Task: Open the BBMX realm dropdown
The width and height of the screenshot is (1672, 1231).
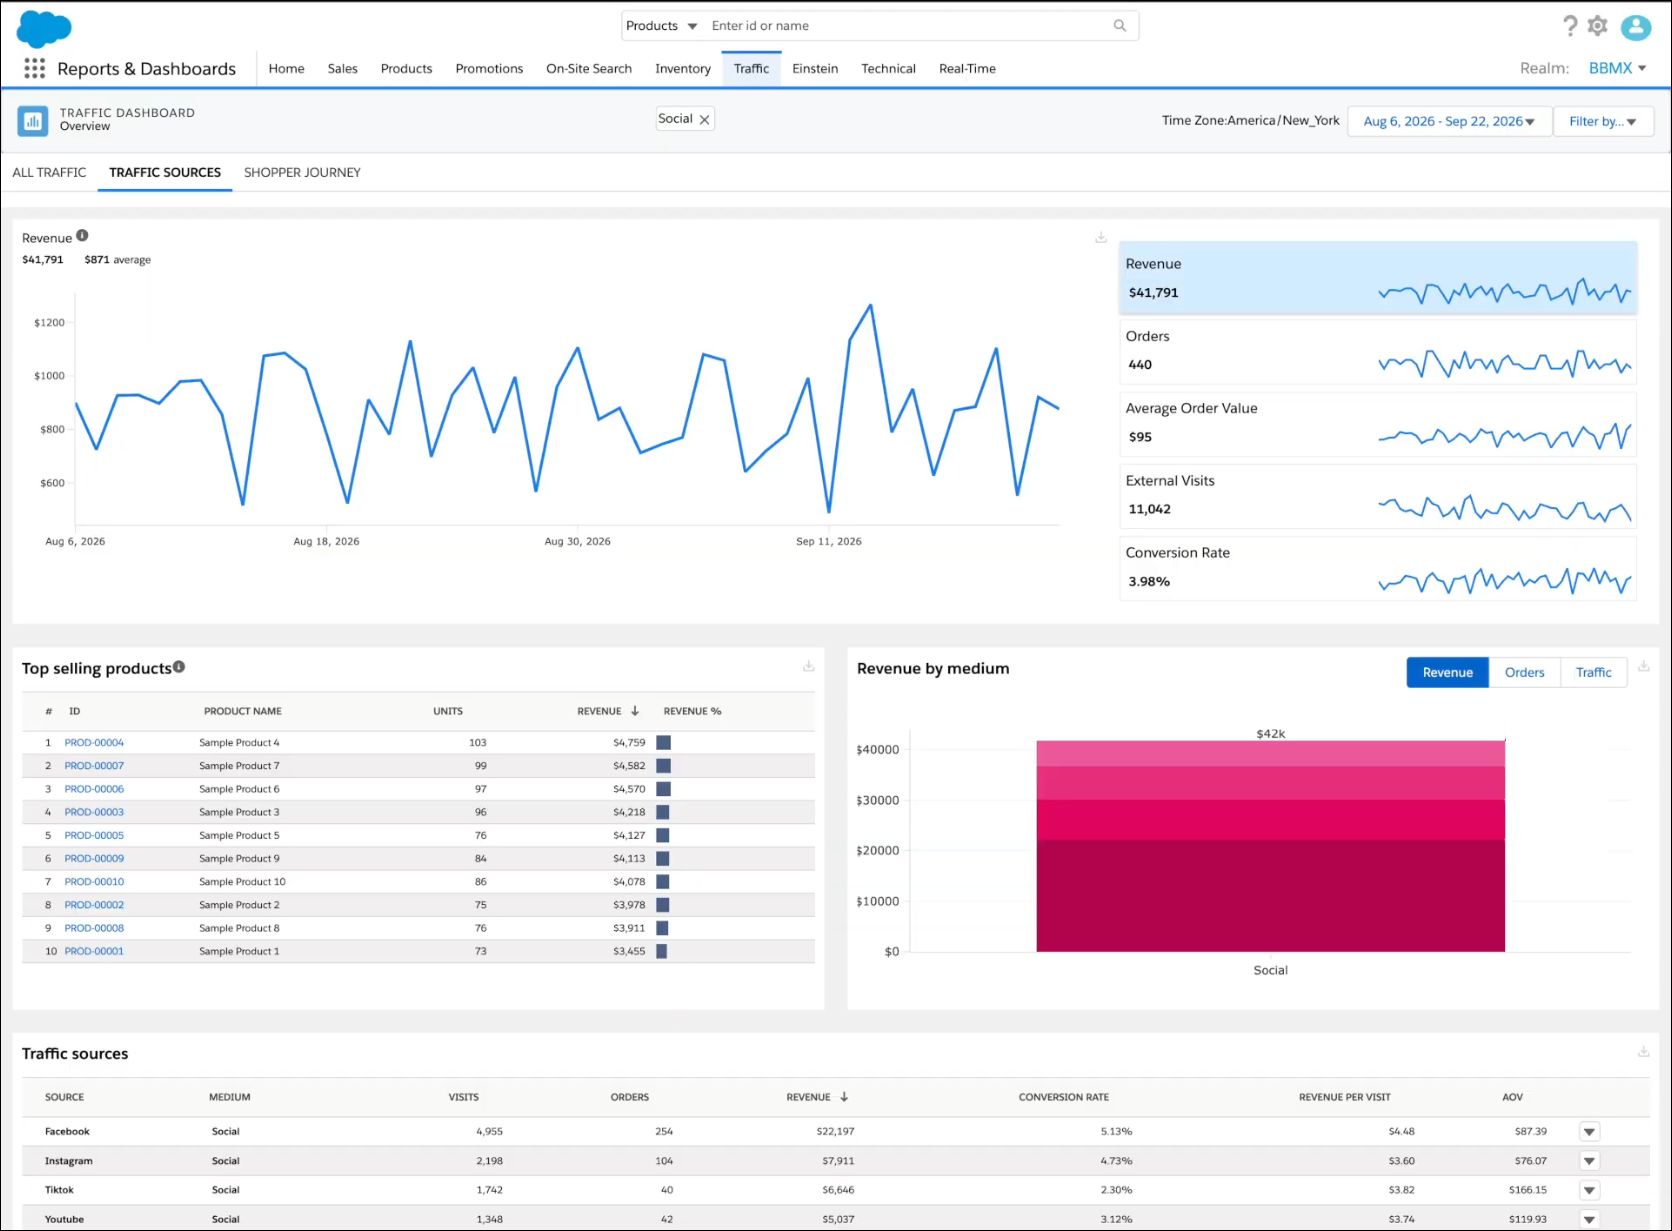Action: (x=1617, y=68)
